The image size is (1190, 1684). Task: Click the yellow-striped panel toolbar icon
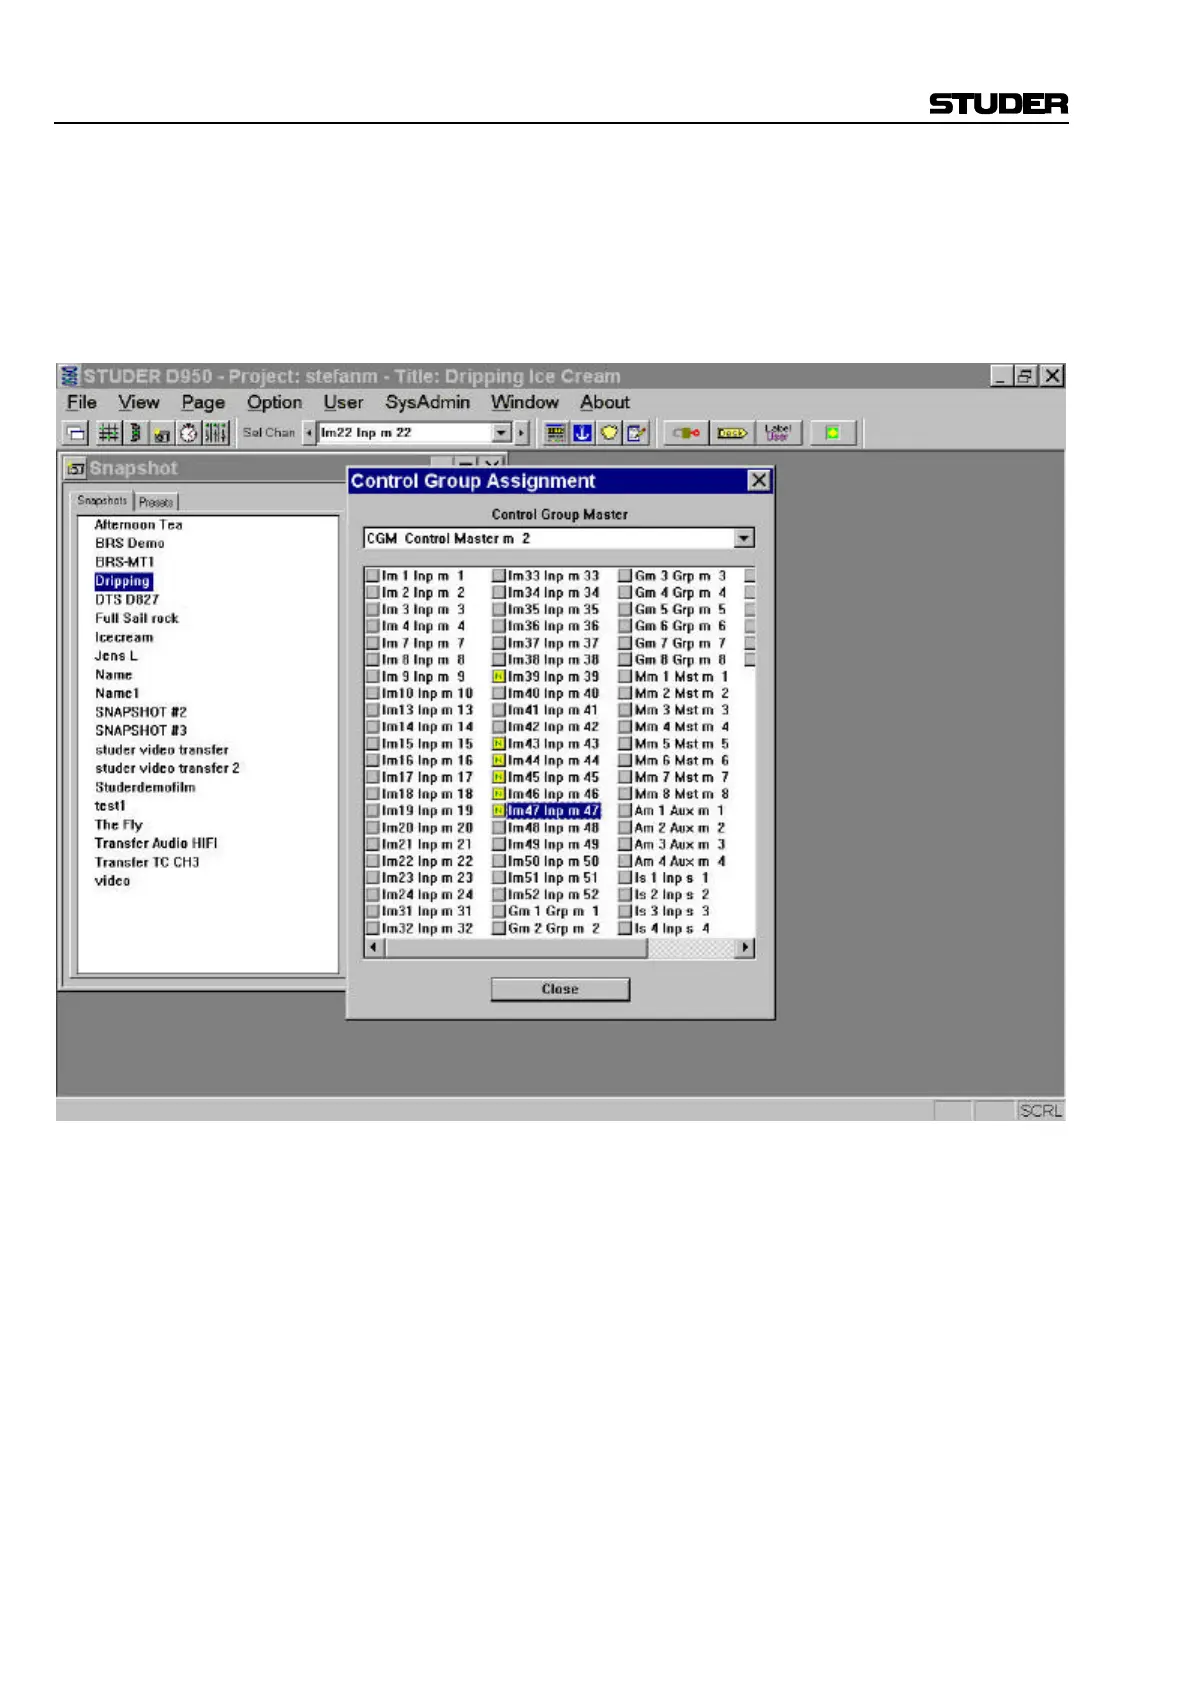point(556,433)
